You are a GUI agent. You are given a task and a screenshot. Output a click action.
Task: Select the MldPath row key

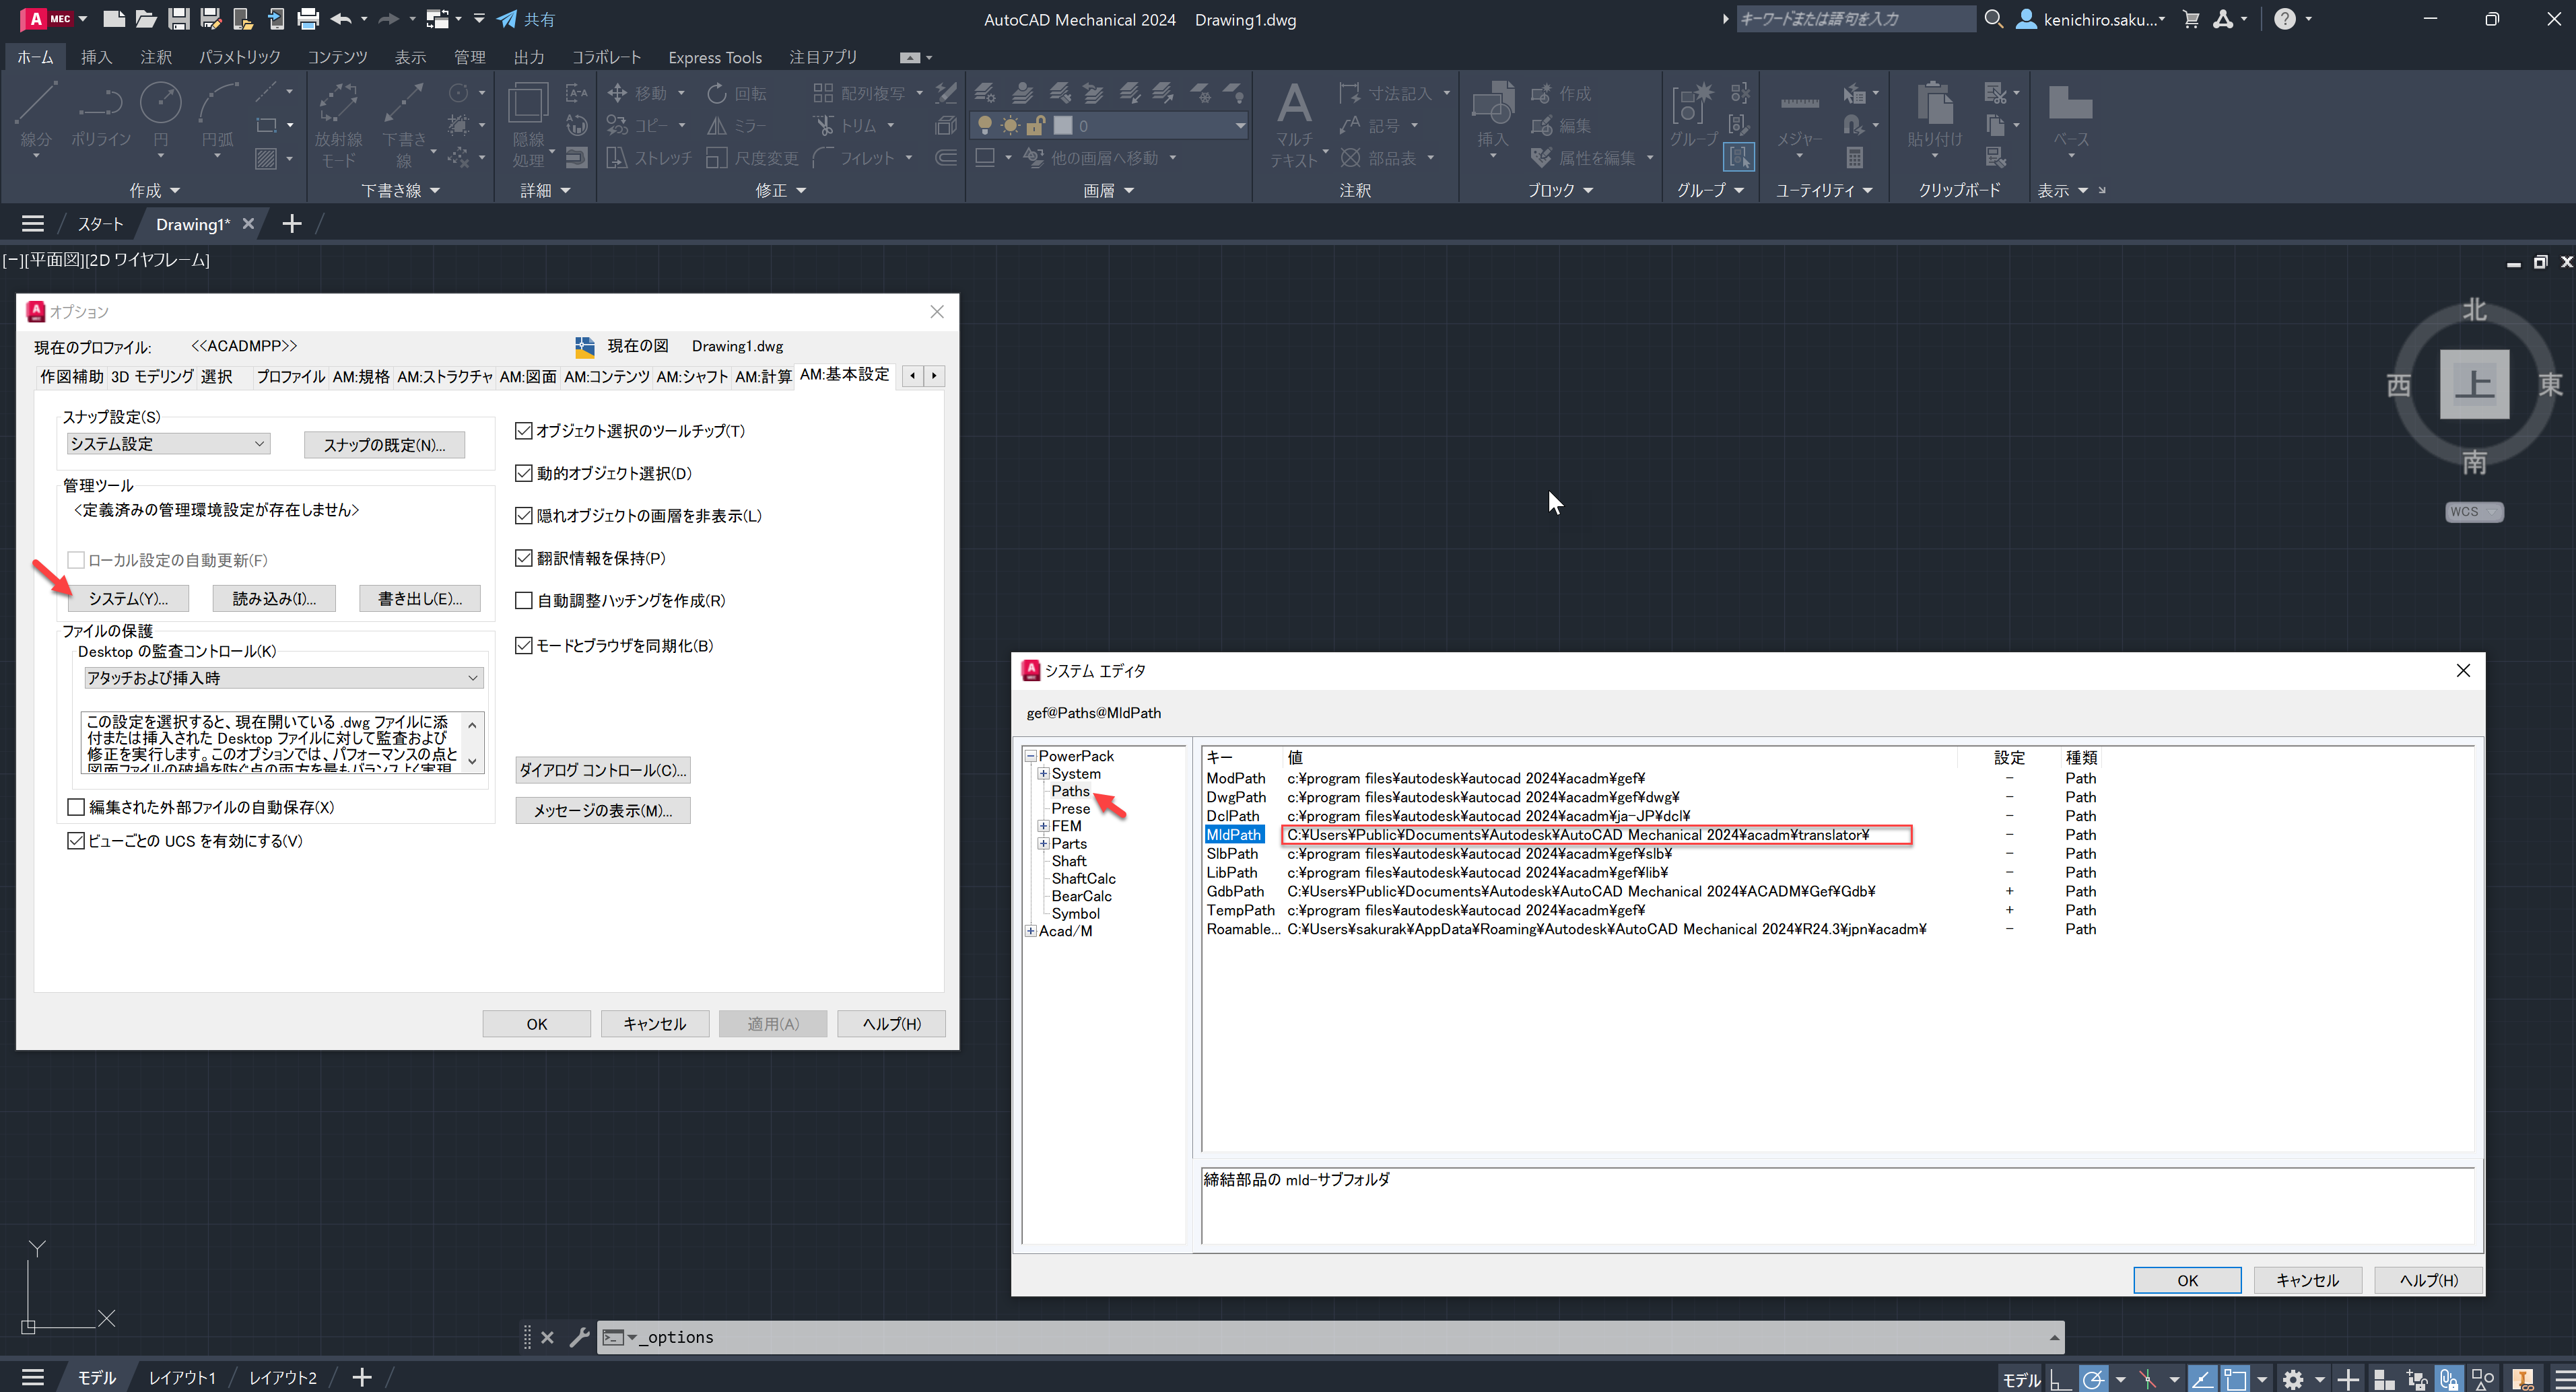[x=1234, y=835]
